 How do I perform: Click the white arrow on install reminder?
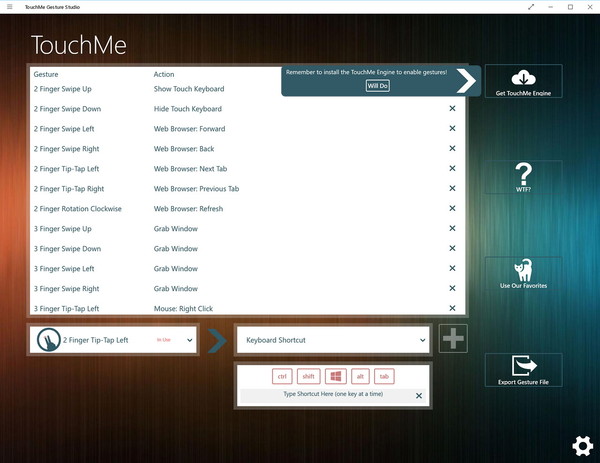tap(466, 81)
